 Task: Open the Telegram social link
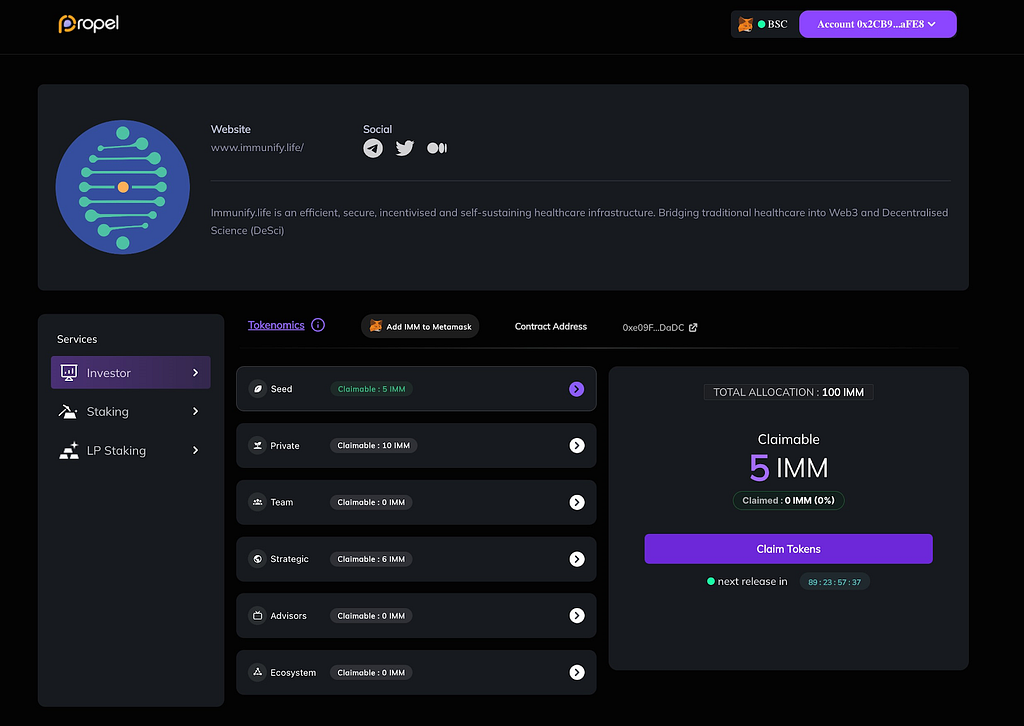click(x=373, y=148)
